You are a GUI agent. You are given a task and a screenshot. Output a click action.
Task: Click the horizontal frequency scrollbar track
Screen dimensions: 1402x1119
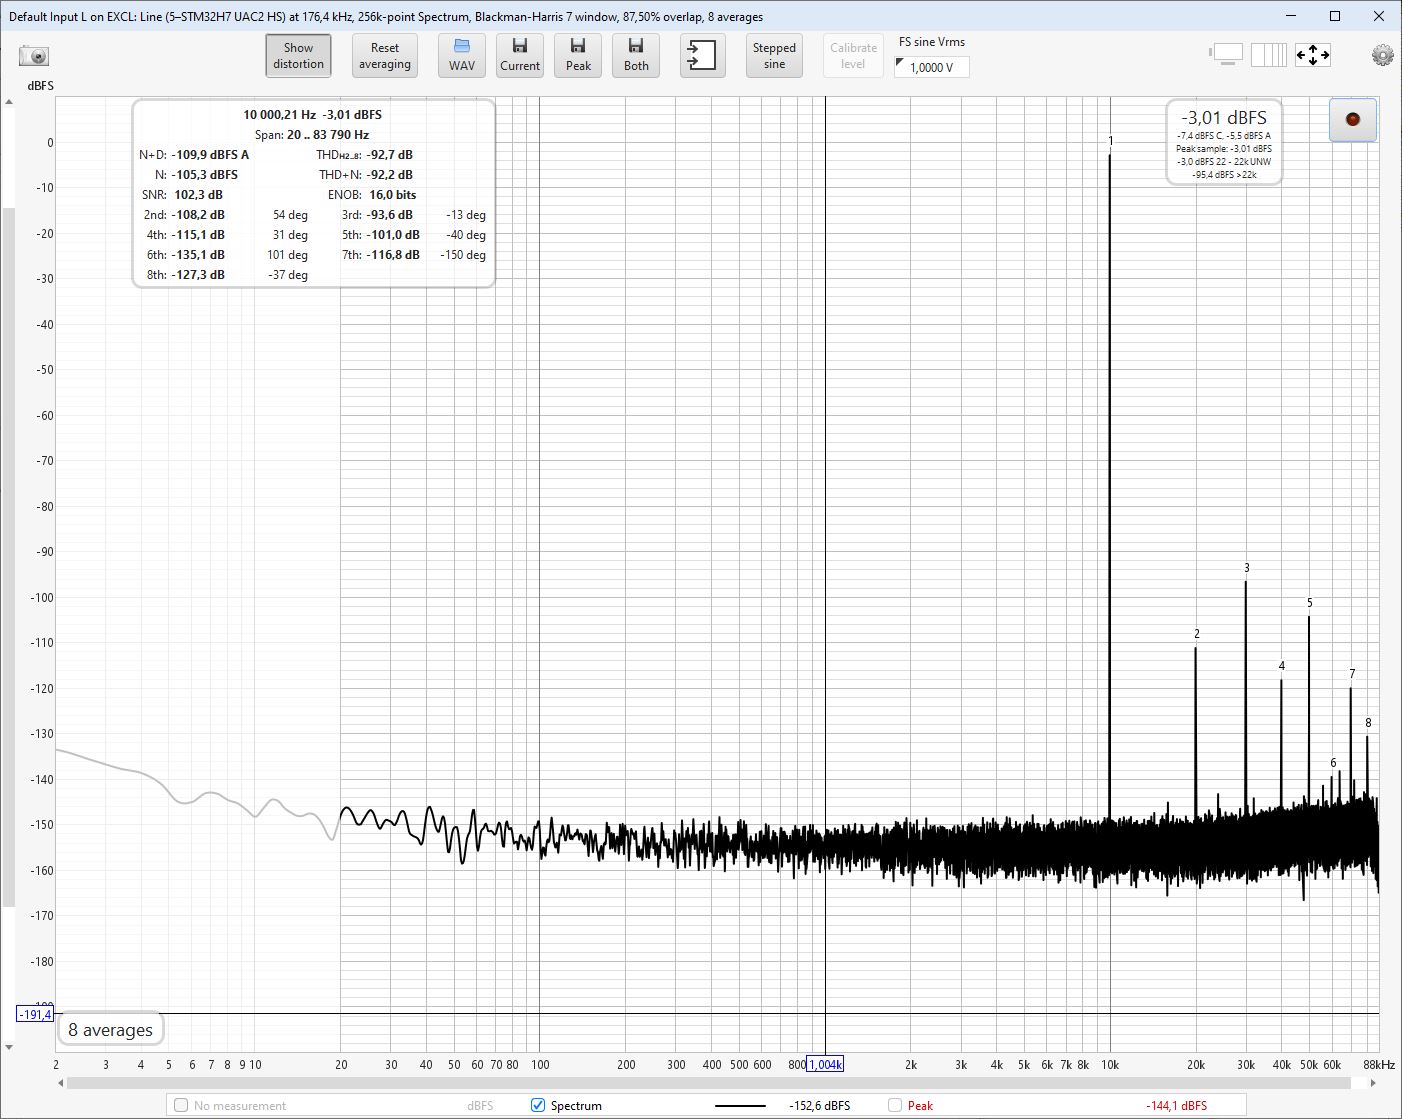(709, 1083)
